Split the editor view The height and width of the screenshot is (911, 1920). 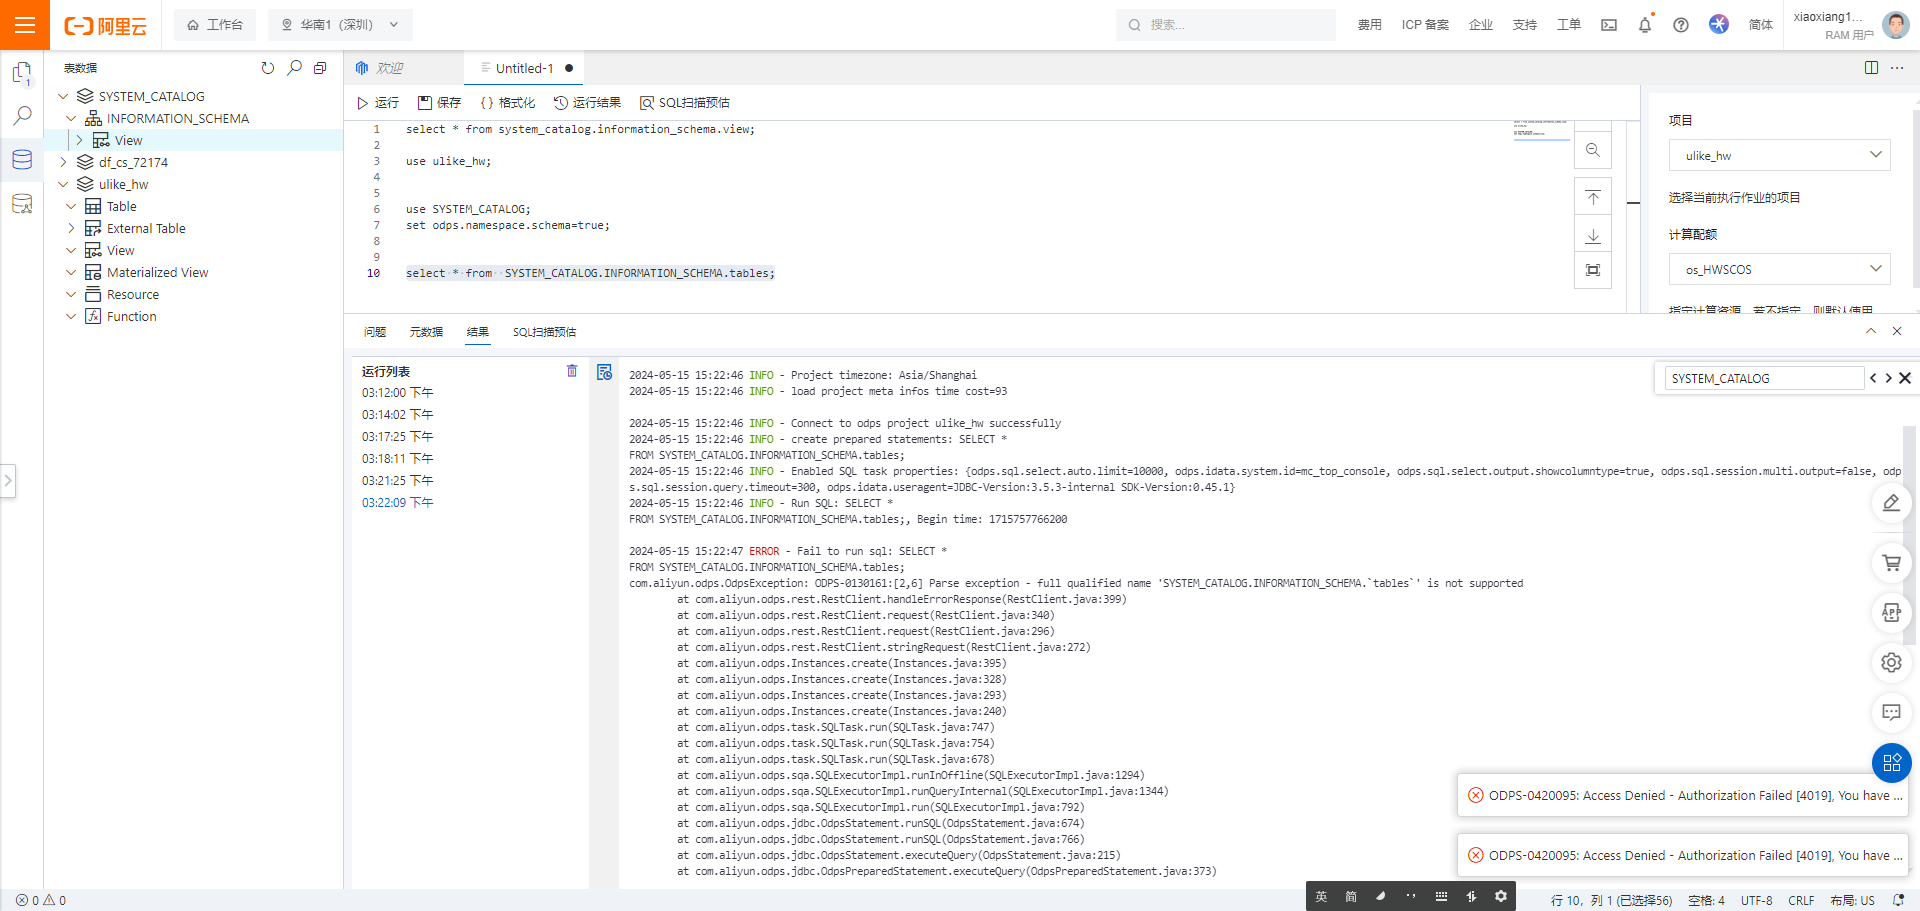coord(1871,68)
